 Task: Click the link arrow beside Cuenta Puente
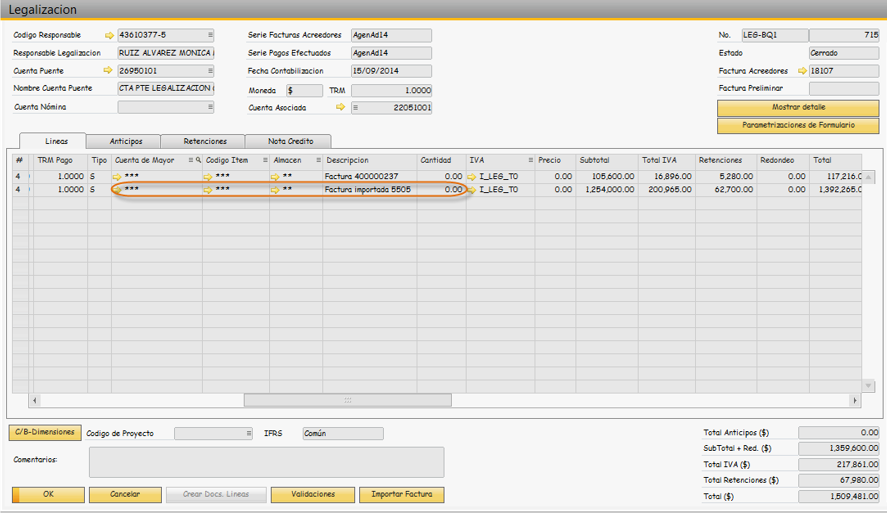(108, 71)
